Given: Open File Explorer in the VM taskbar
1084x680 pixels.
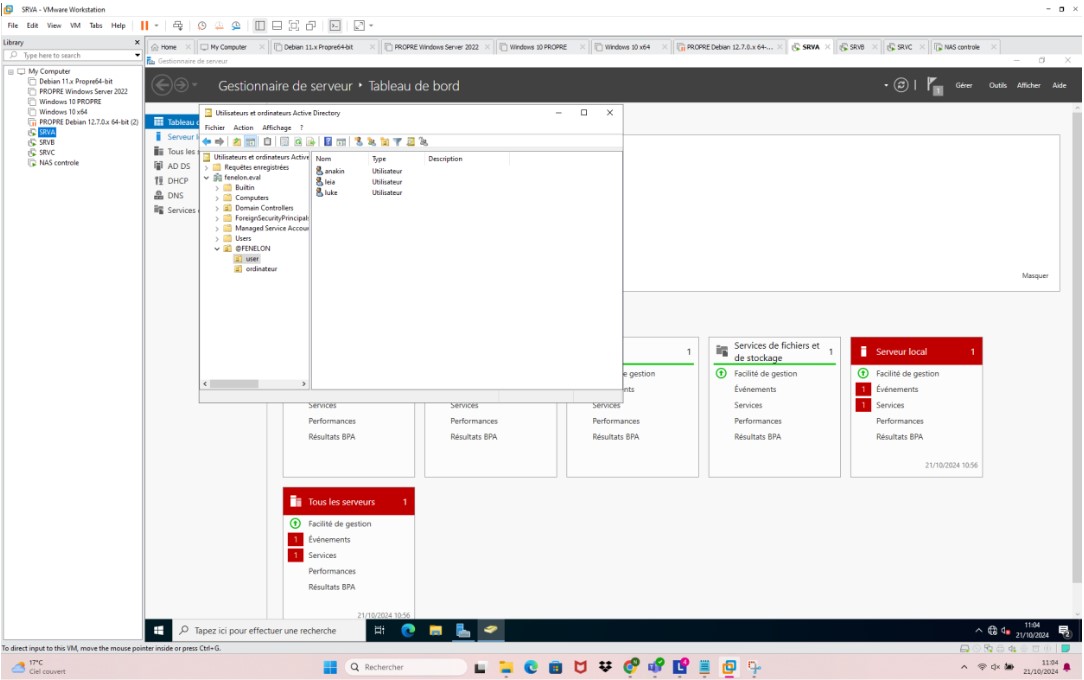Looking at the screenshot, I should click(436, 630).
